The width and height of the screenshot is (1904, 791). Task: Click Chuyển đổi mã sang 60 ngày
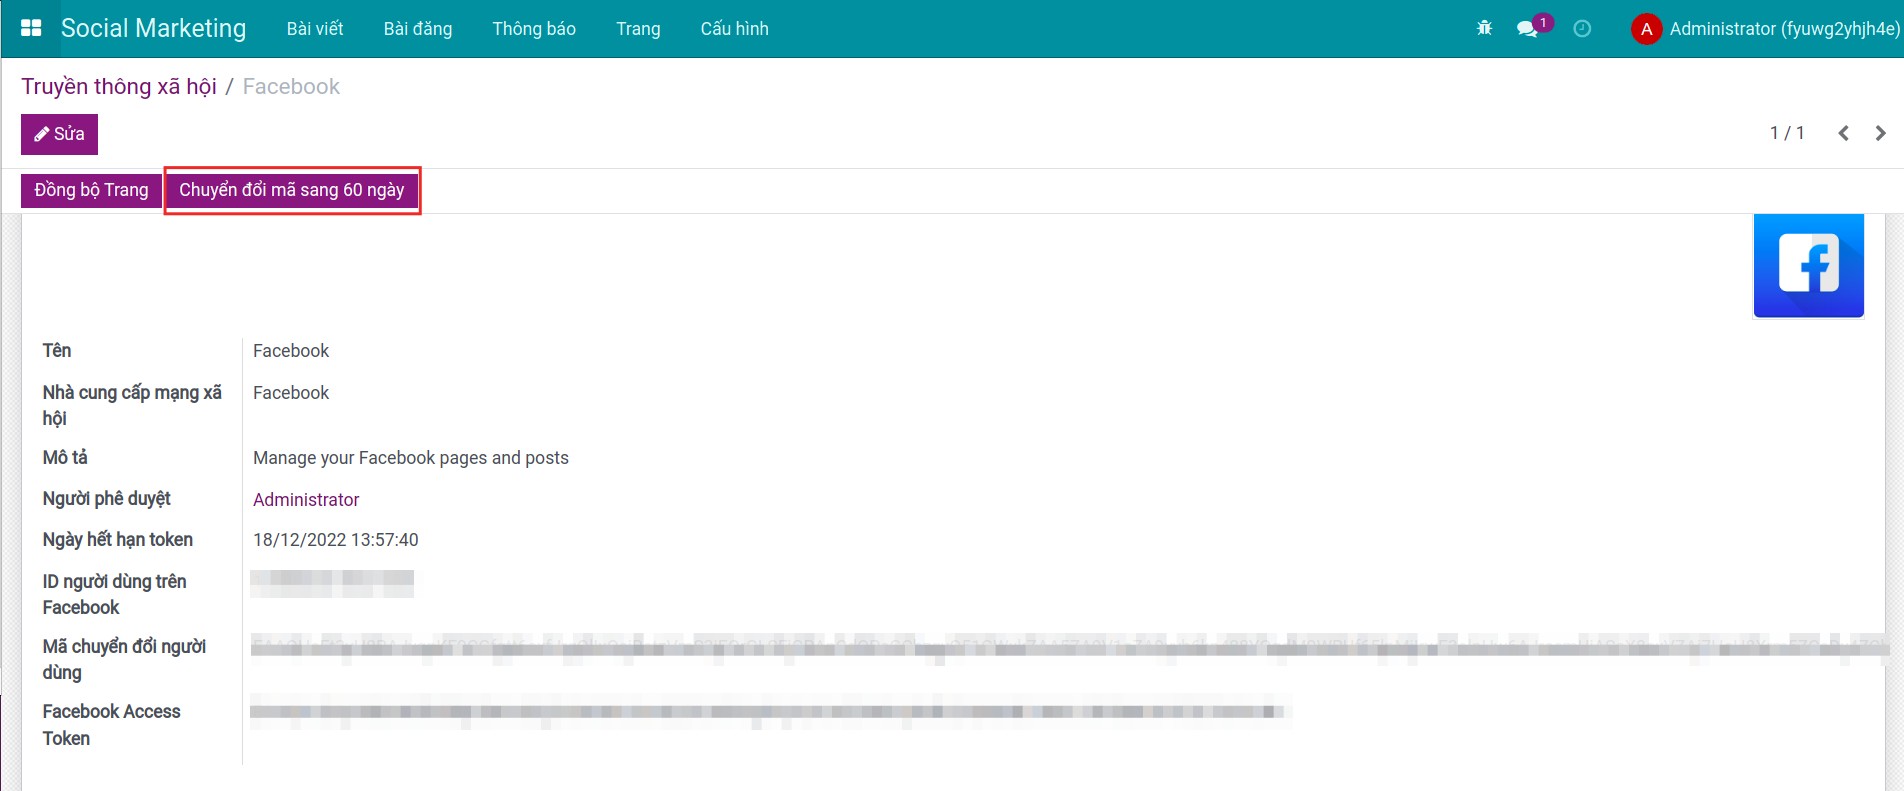click(x=291, y=190)
